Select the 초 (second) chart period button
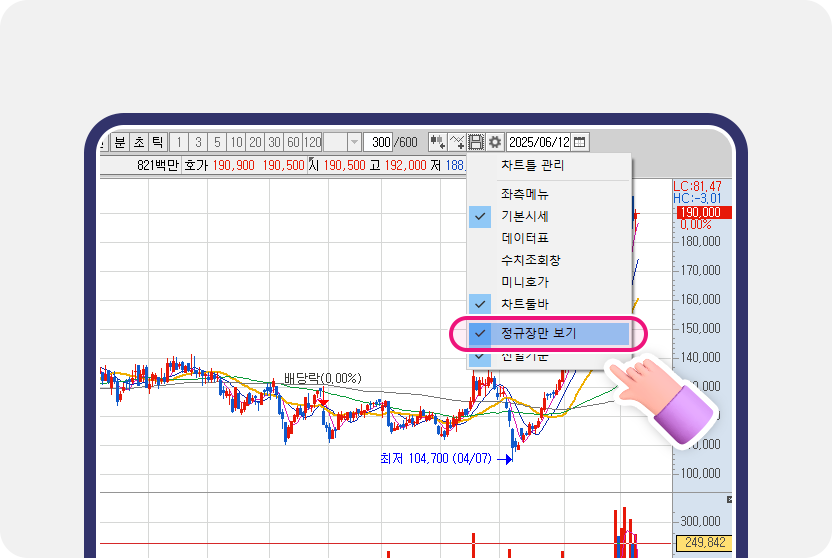Screen dimensions: 832x558 (x=139, y=142)
